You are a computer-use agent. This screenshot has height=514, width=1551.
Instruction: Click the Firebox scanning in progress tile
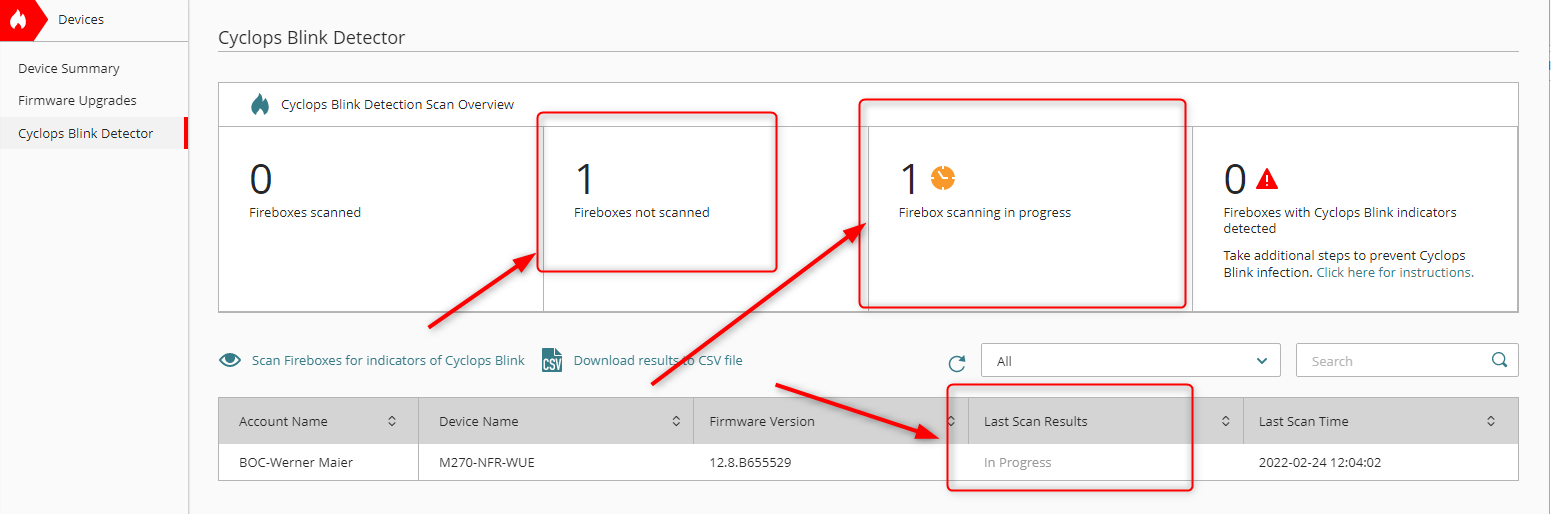(x=1030, y=219)
